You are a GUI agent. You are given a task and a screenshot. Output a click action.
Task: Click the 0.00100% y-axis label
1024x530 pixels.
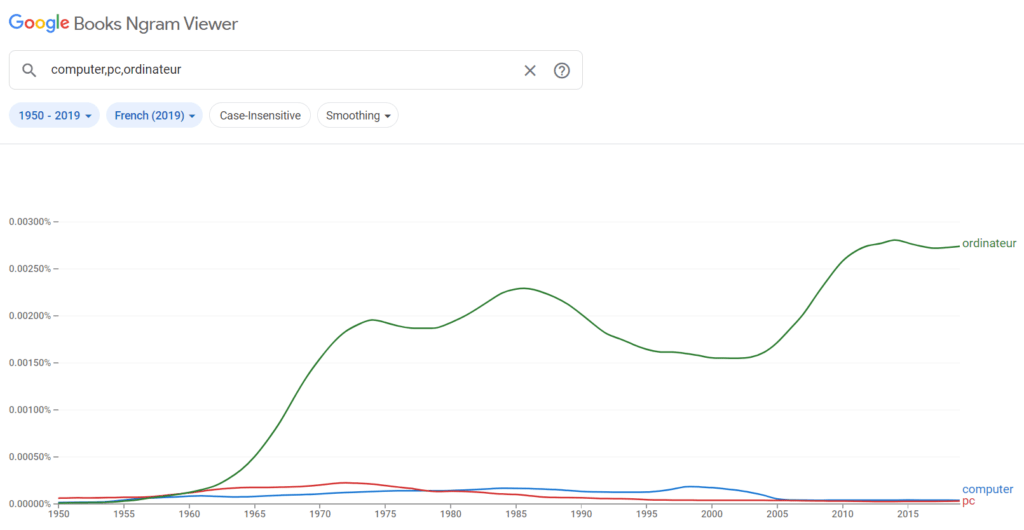[x=29, y=410]
